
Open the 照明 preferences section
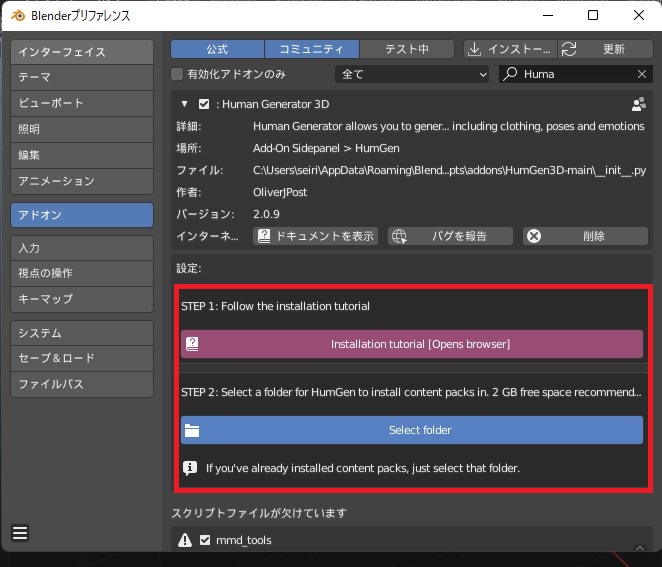click(82, 129)
